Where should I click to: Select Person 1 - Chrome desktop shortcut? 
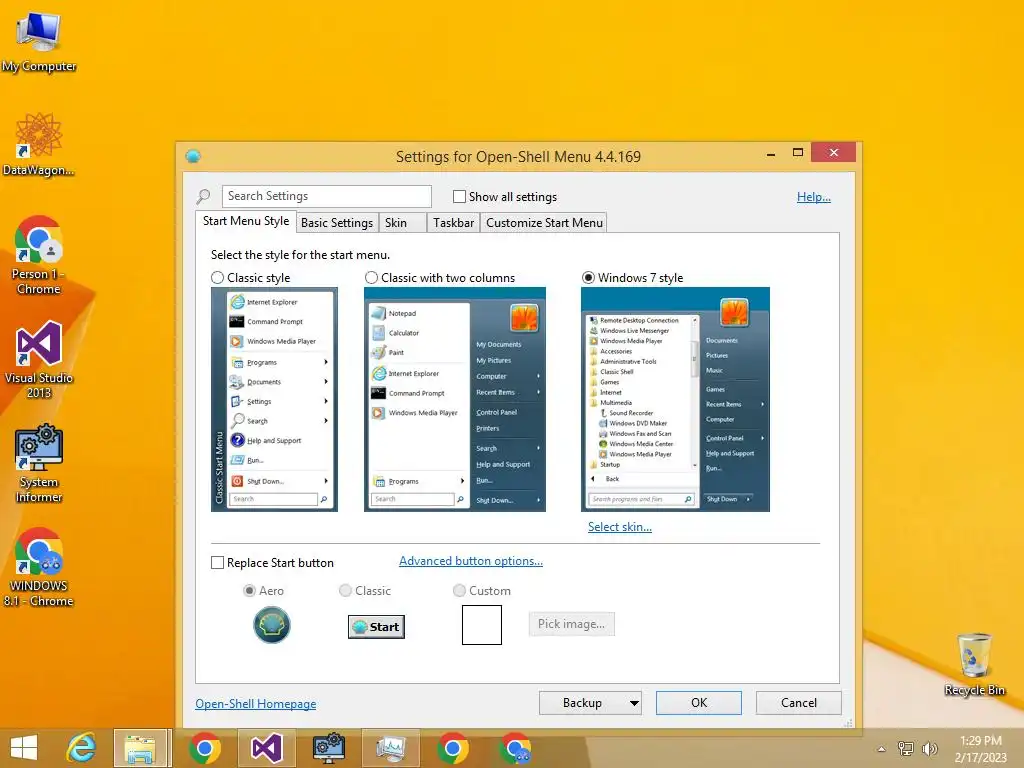pyautogui.click(x=39, y=255)
